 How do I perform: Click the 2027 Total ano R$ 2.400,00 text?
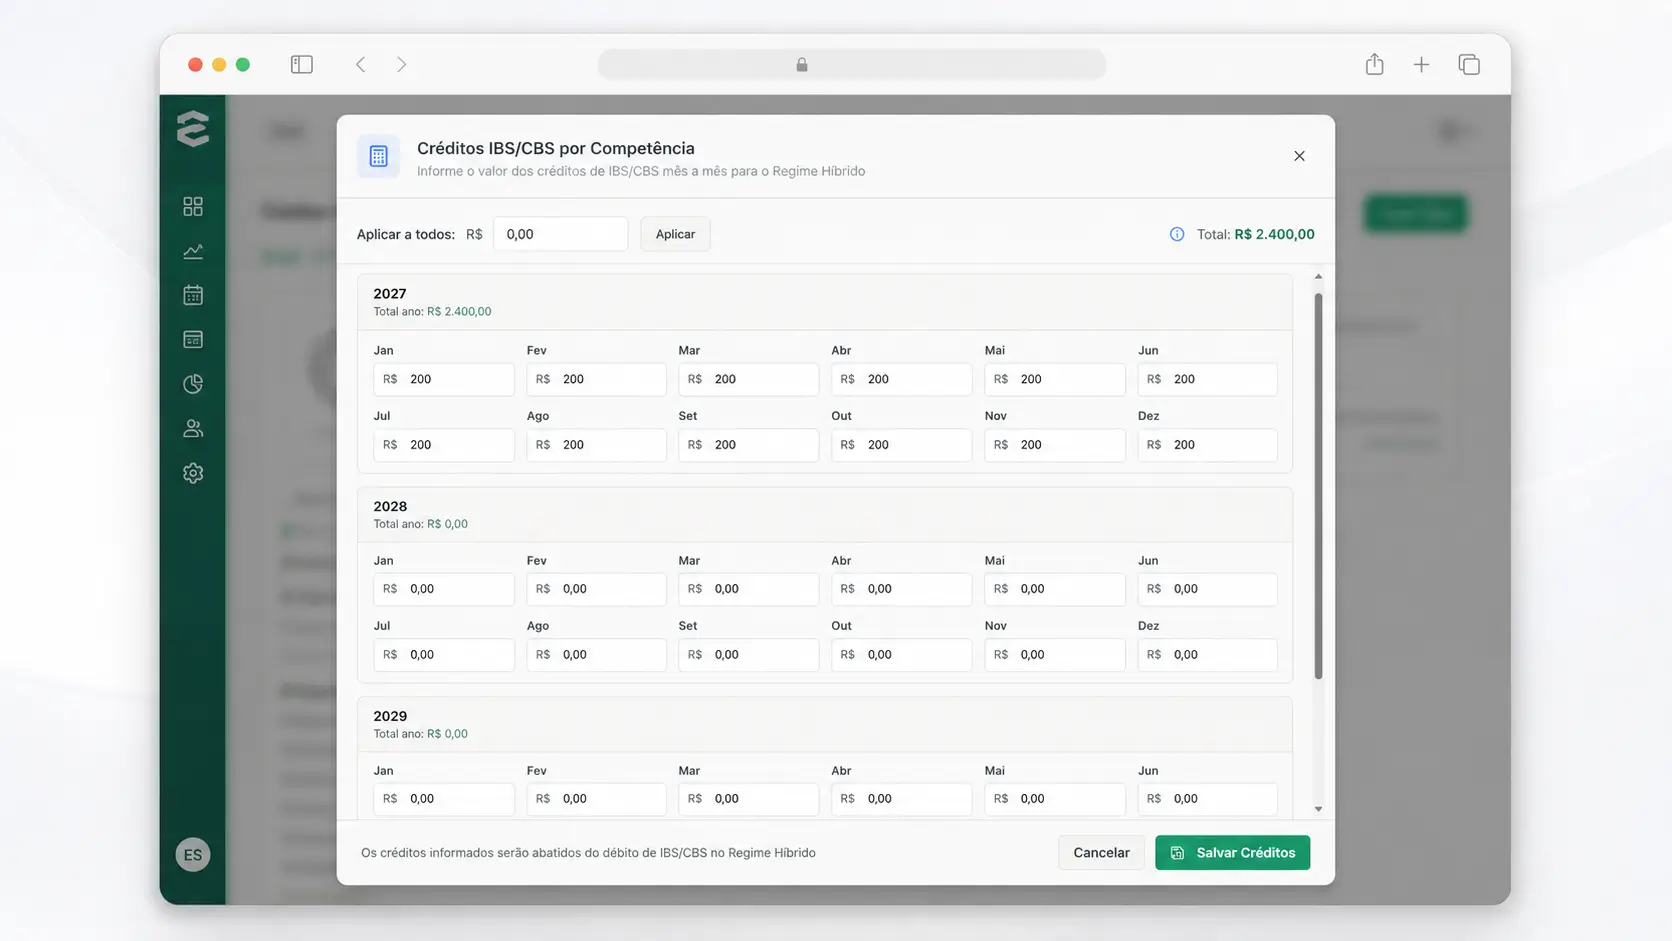coord(432,312)
